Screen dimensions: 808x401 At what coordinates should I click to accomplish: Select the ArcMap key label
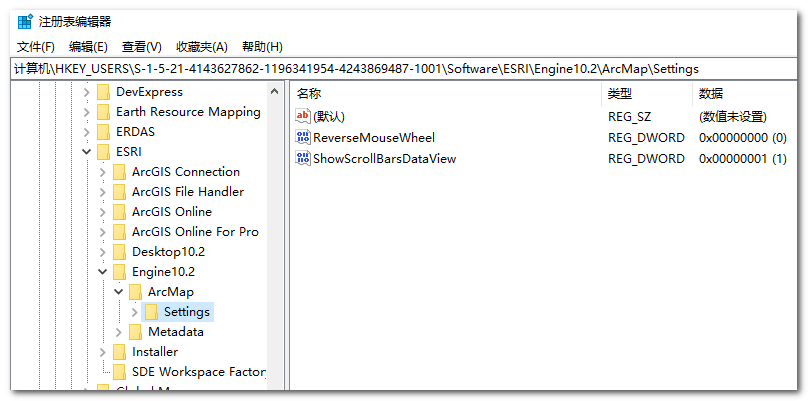[x=171, y=292]
